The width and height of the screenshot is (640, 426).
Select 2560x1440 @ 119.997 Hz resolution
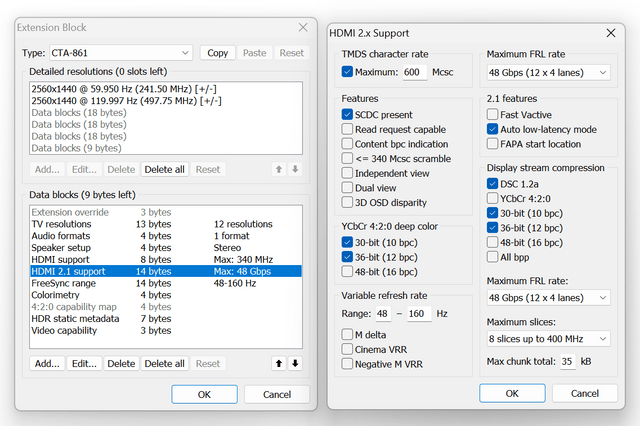pos(166,101)
